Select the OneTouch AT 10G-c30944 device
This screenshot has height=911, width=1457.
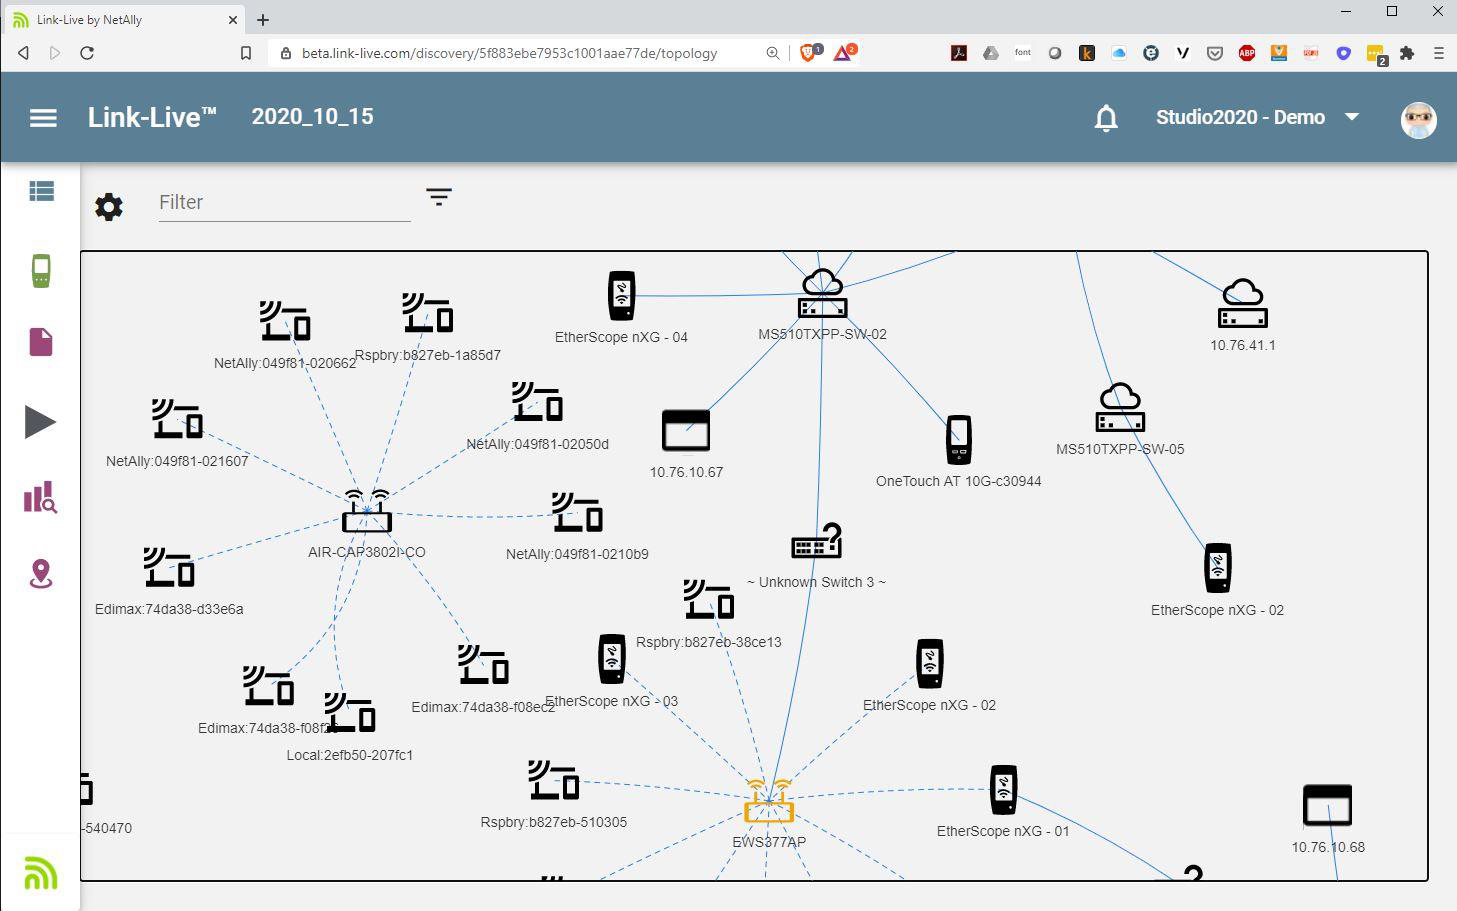(959, 440)
